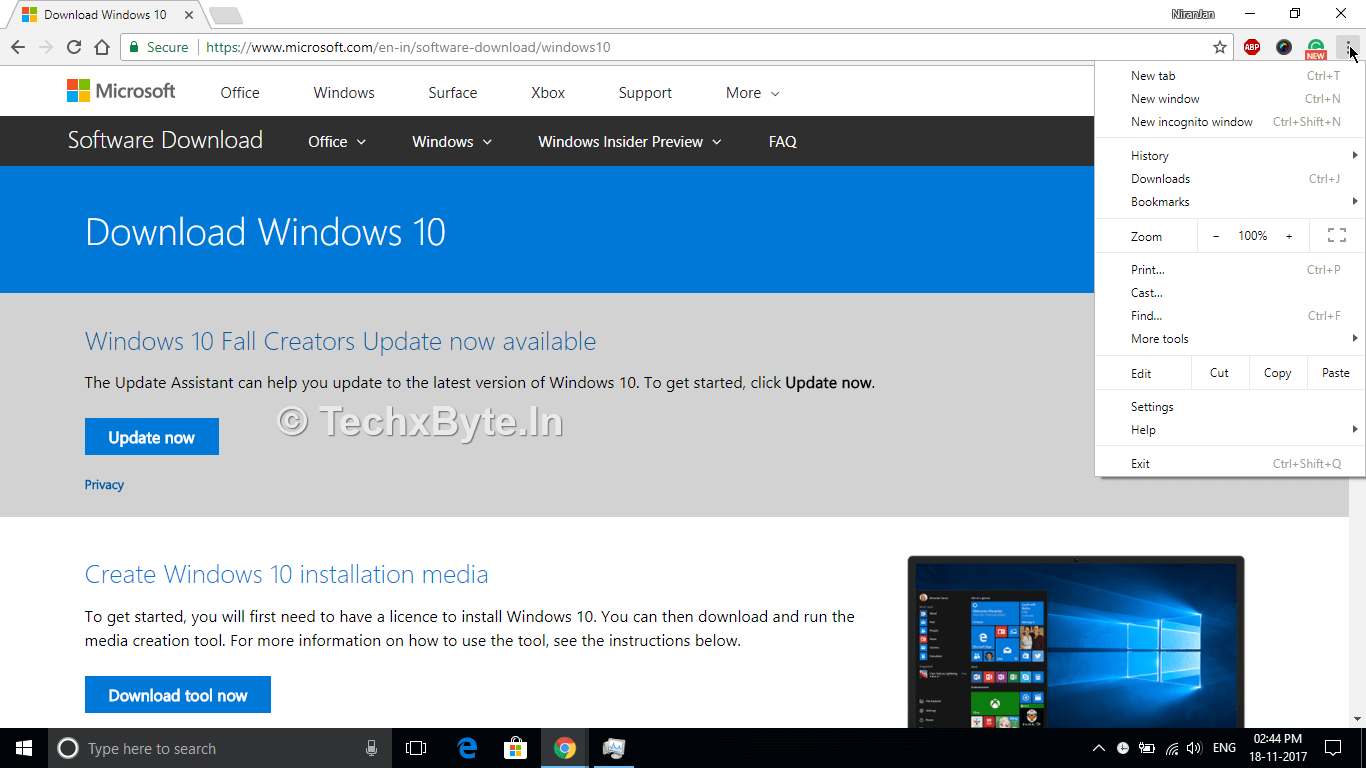Viewport: 1366px width, 768px height.
Task: Open the Adblock Plus extension icon
Action: tap(1252, 47)
